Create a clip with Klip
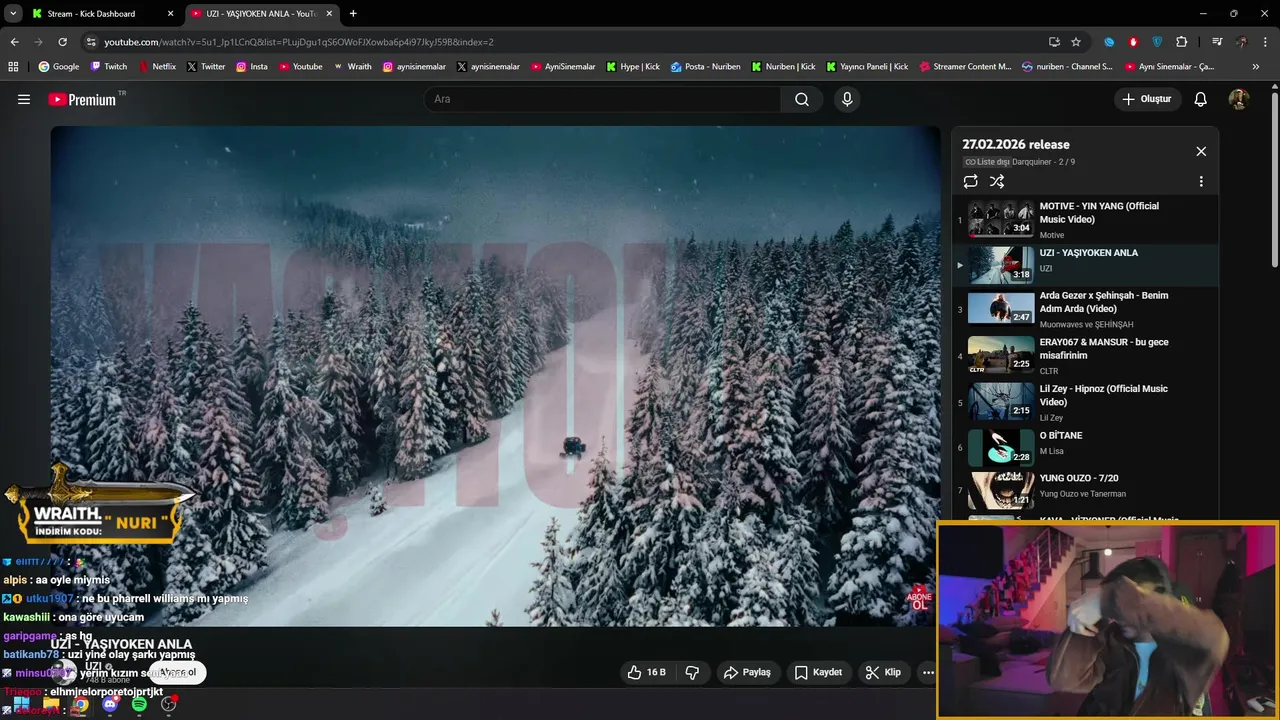Viewport: 1280px width, 720px height. point(883,672)
